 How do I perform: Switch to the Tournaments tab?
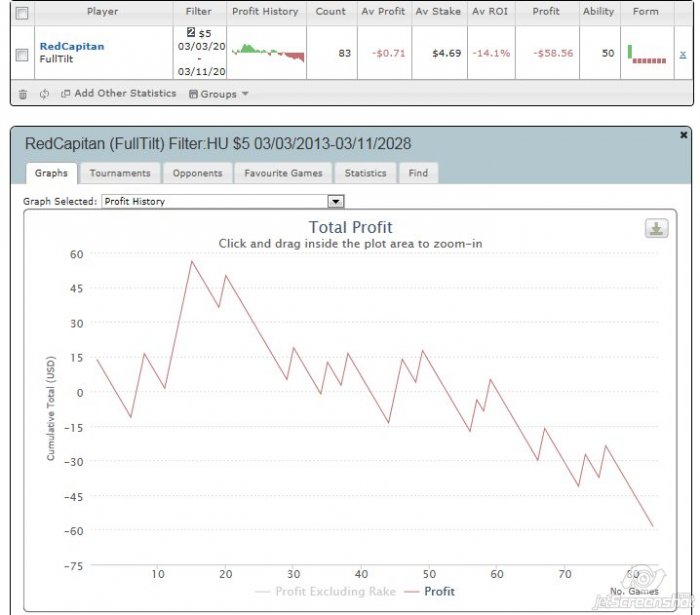pos(120,173)
